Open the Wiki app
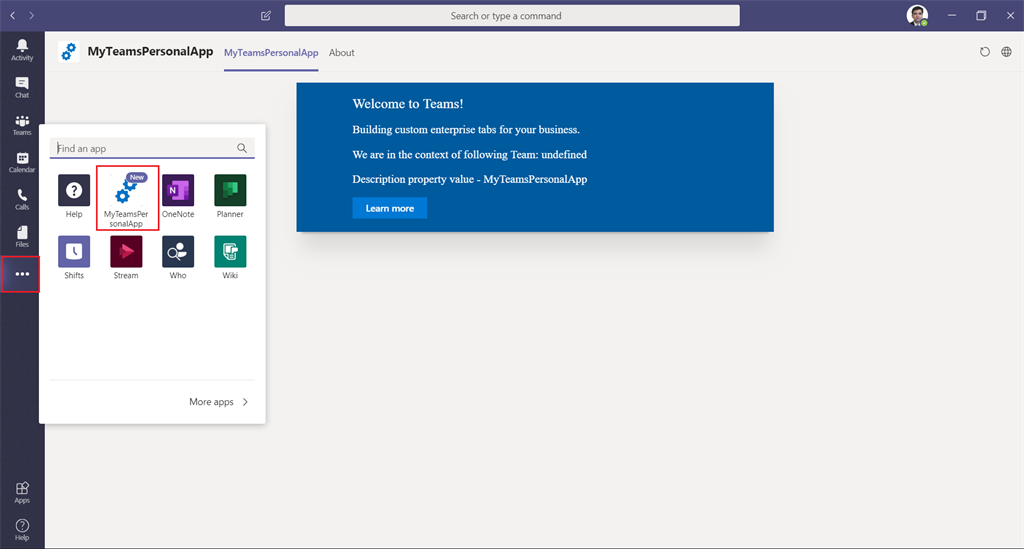The width and height of the screenshot is (1024, 549). (230, 257)
